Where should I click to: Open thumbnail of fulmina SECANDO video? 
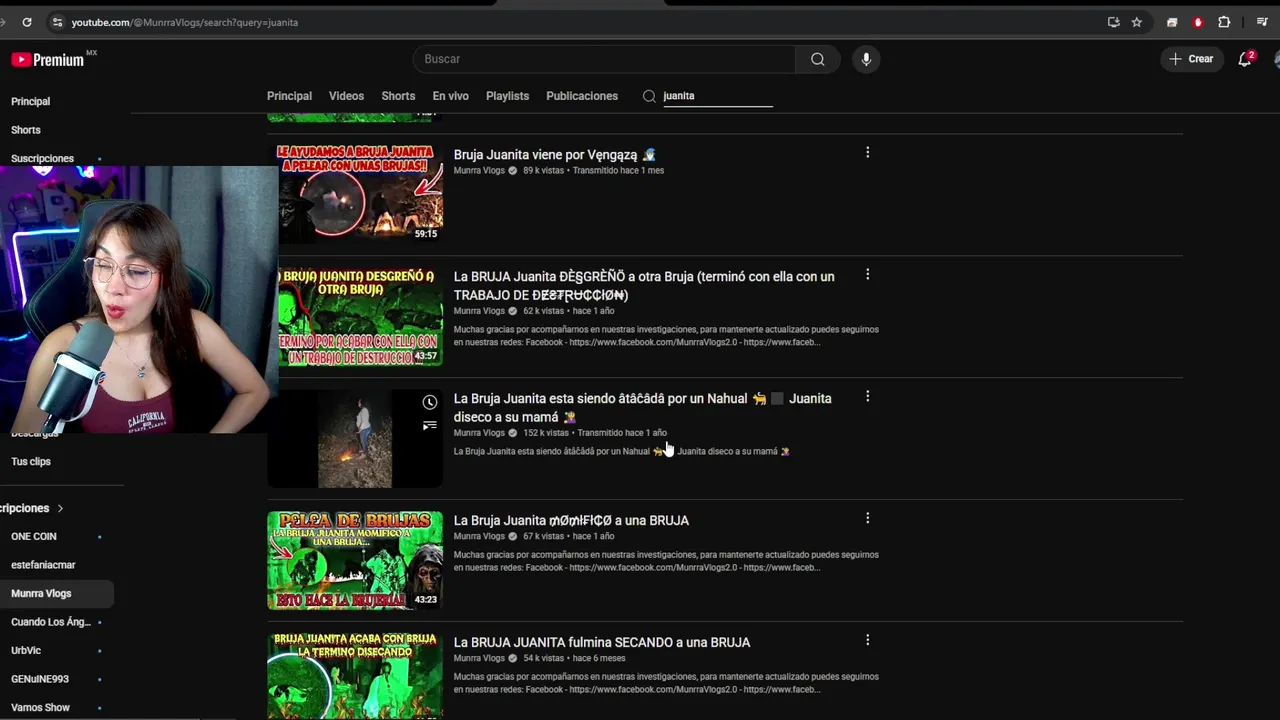(355, 676)
